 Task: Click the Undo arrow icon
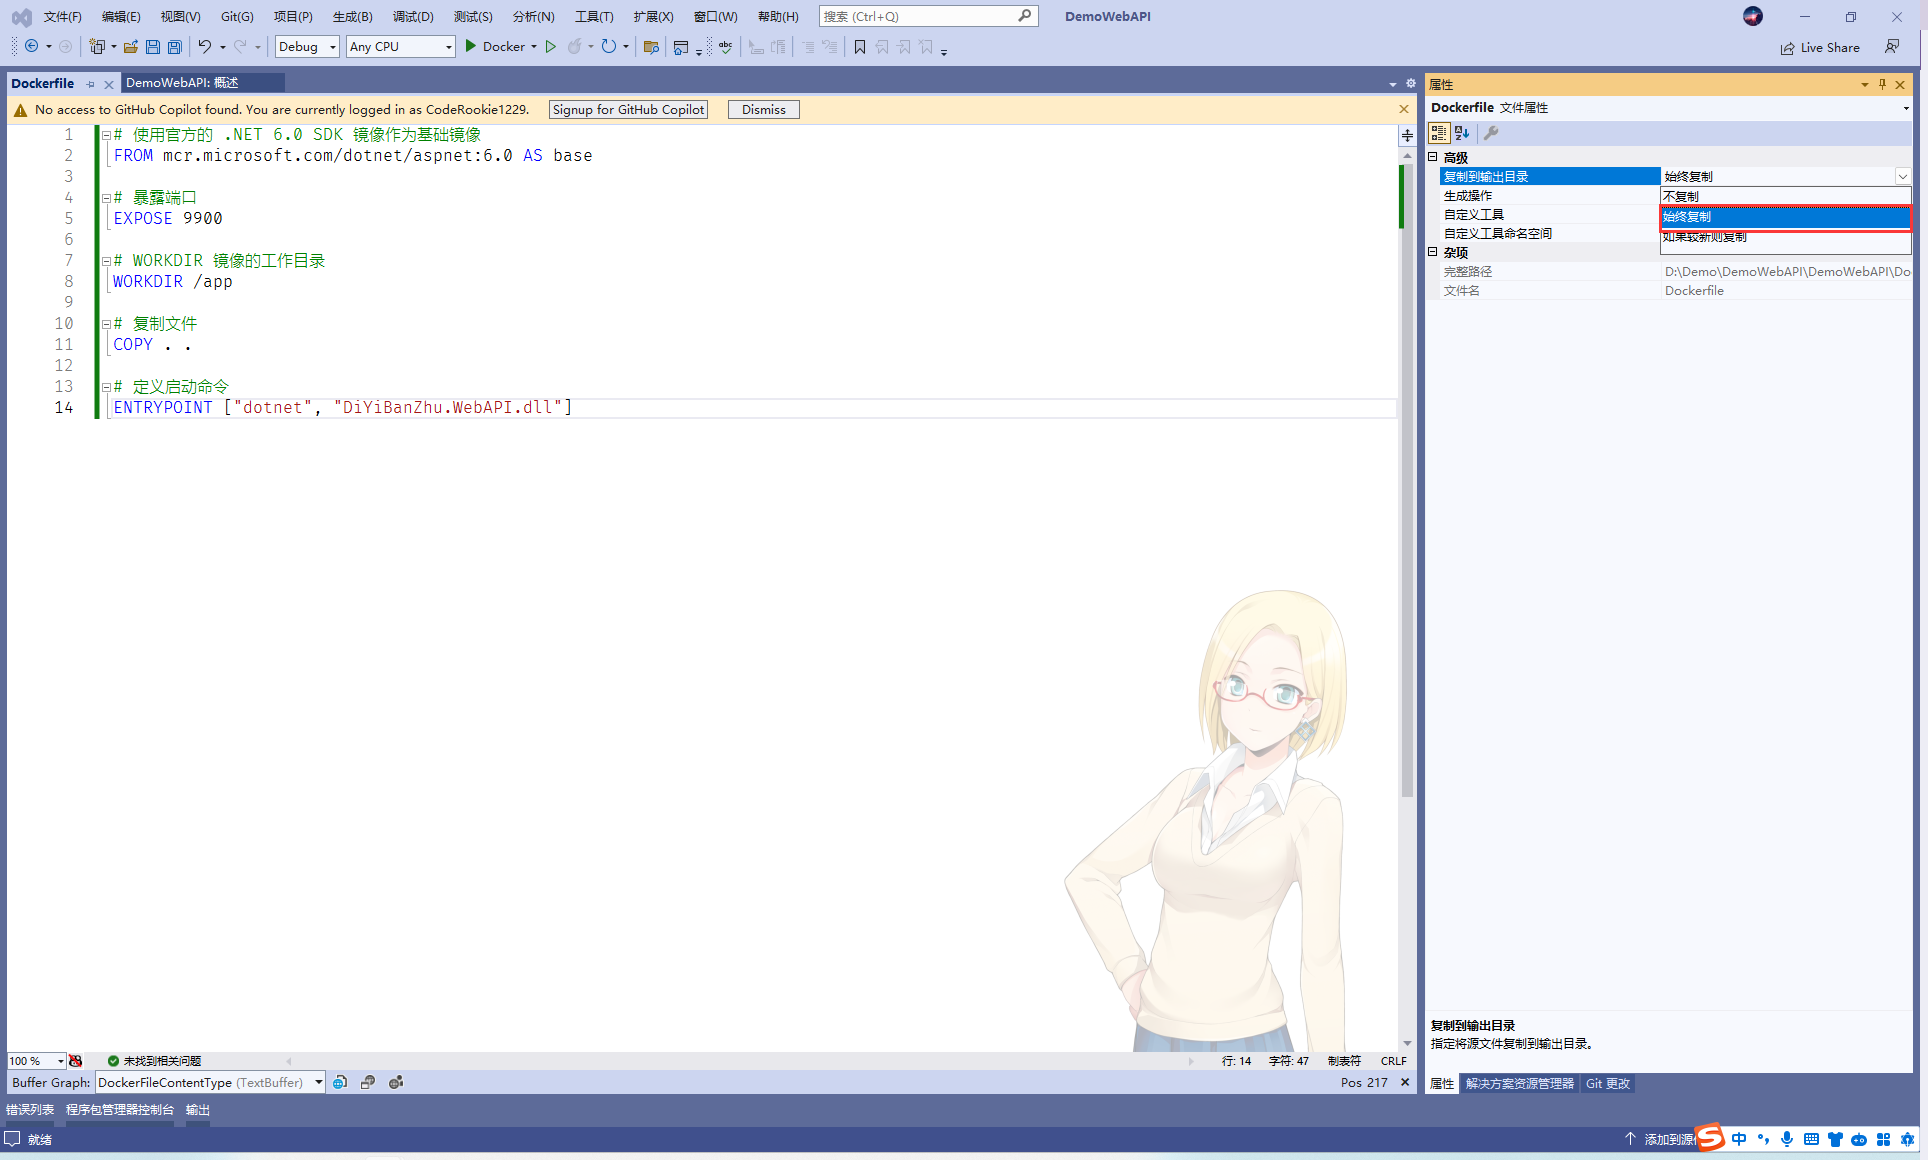coord(204,47)
